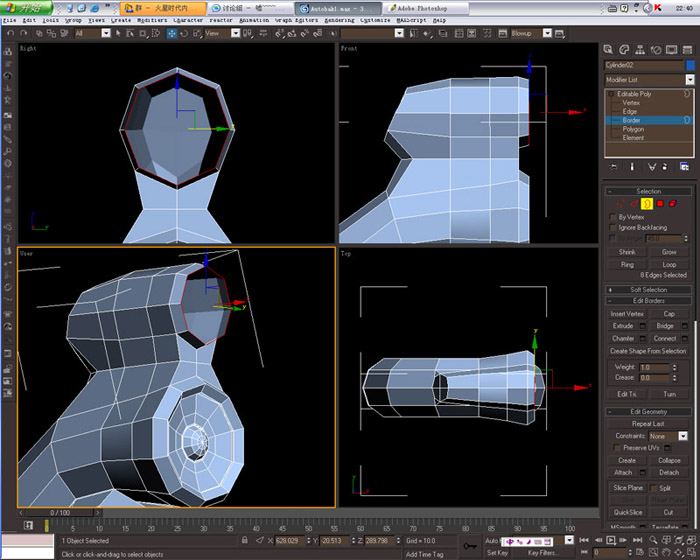Open the Hierarchy command panel tab

pos(640,50)
